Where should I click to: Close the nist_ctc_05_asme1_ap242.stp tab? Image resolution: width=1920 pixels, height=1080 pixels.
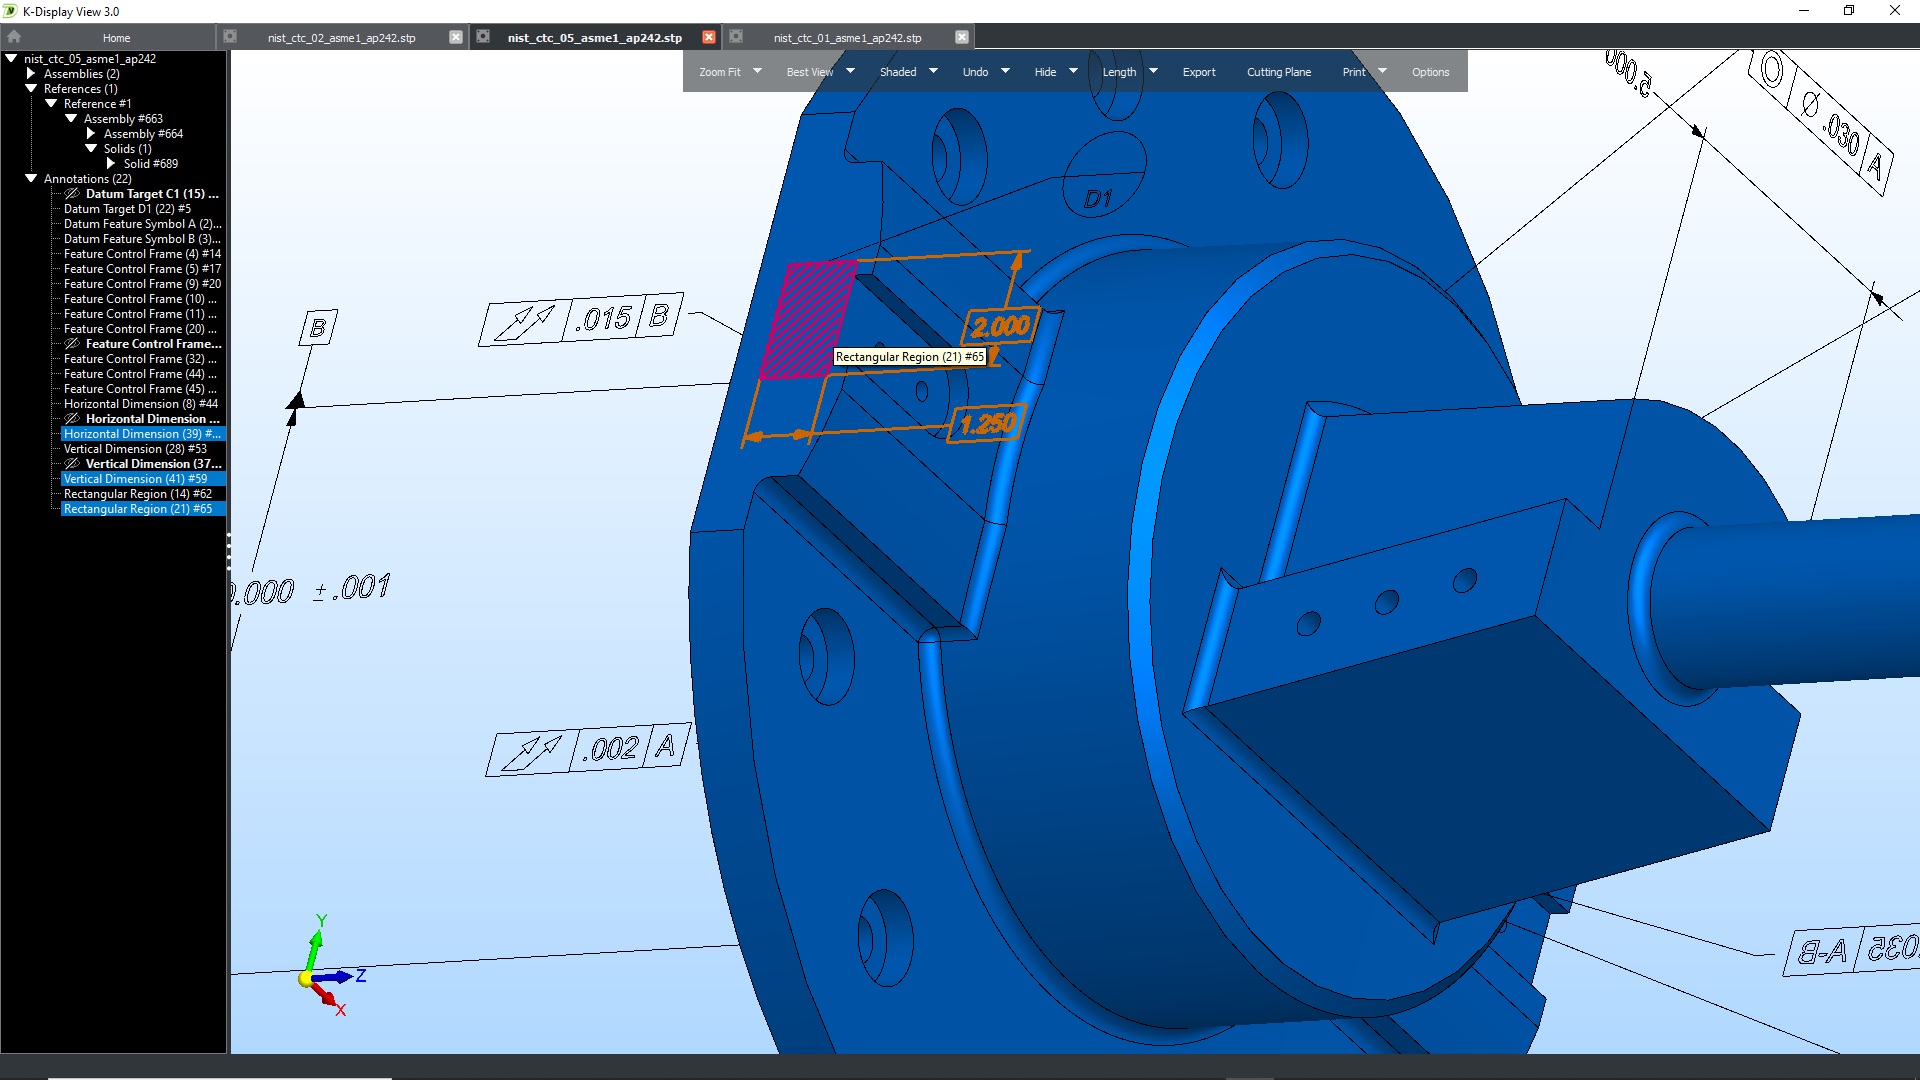[709, 37]
